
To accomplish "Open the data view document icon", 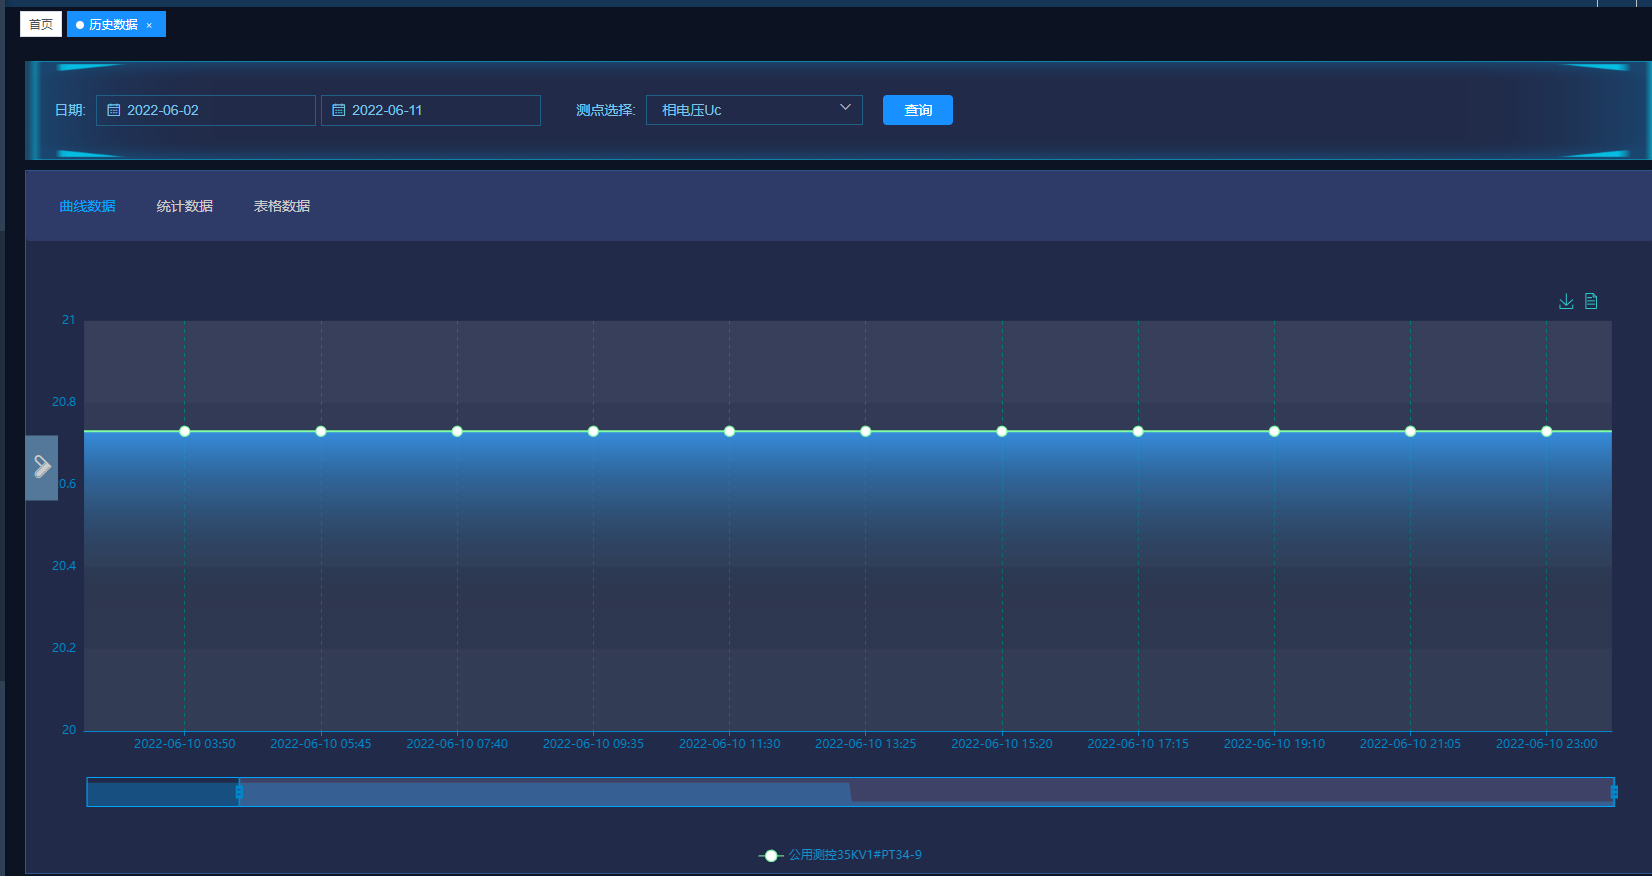I will [1591, 301].
